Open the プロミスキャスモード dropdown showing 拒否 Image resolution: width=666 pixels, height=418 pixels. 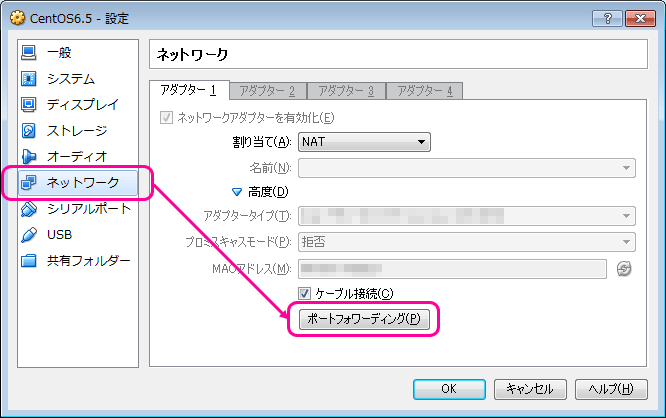[x=467, y=242]
